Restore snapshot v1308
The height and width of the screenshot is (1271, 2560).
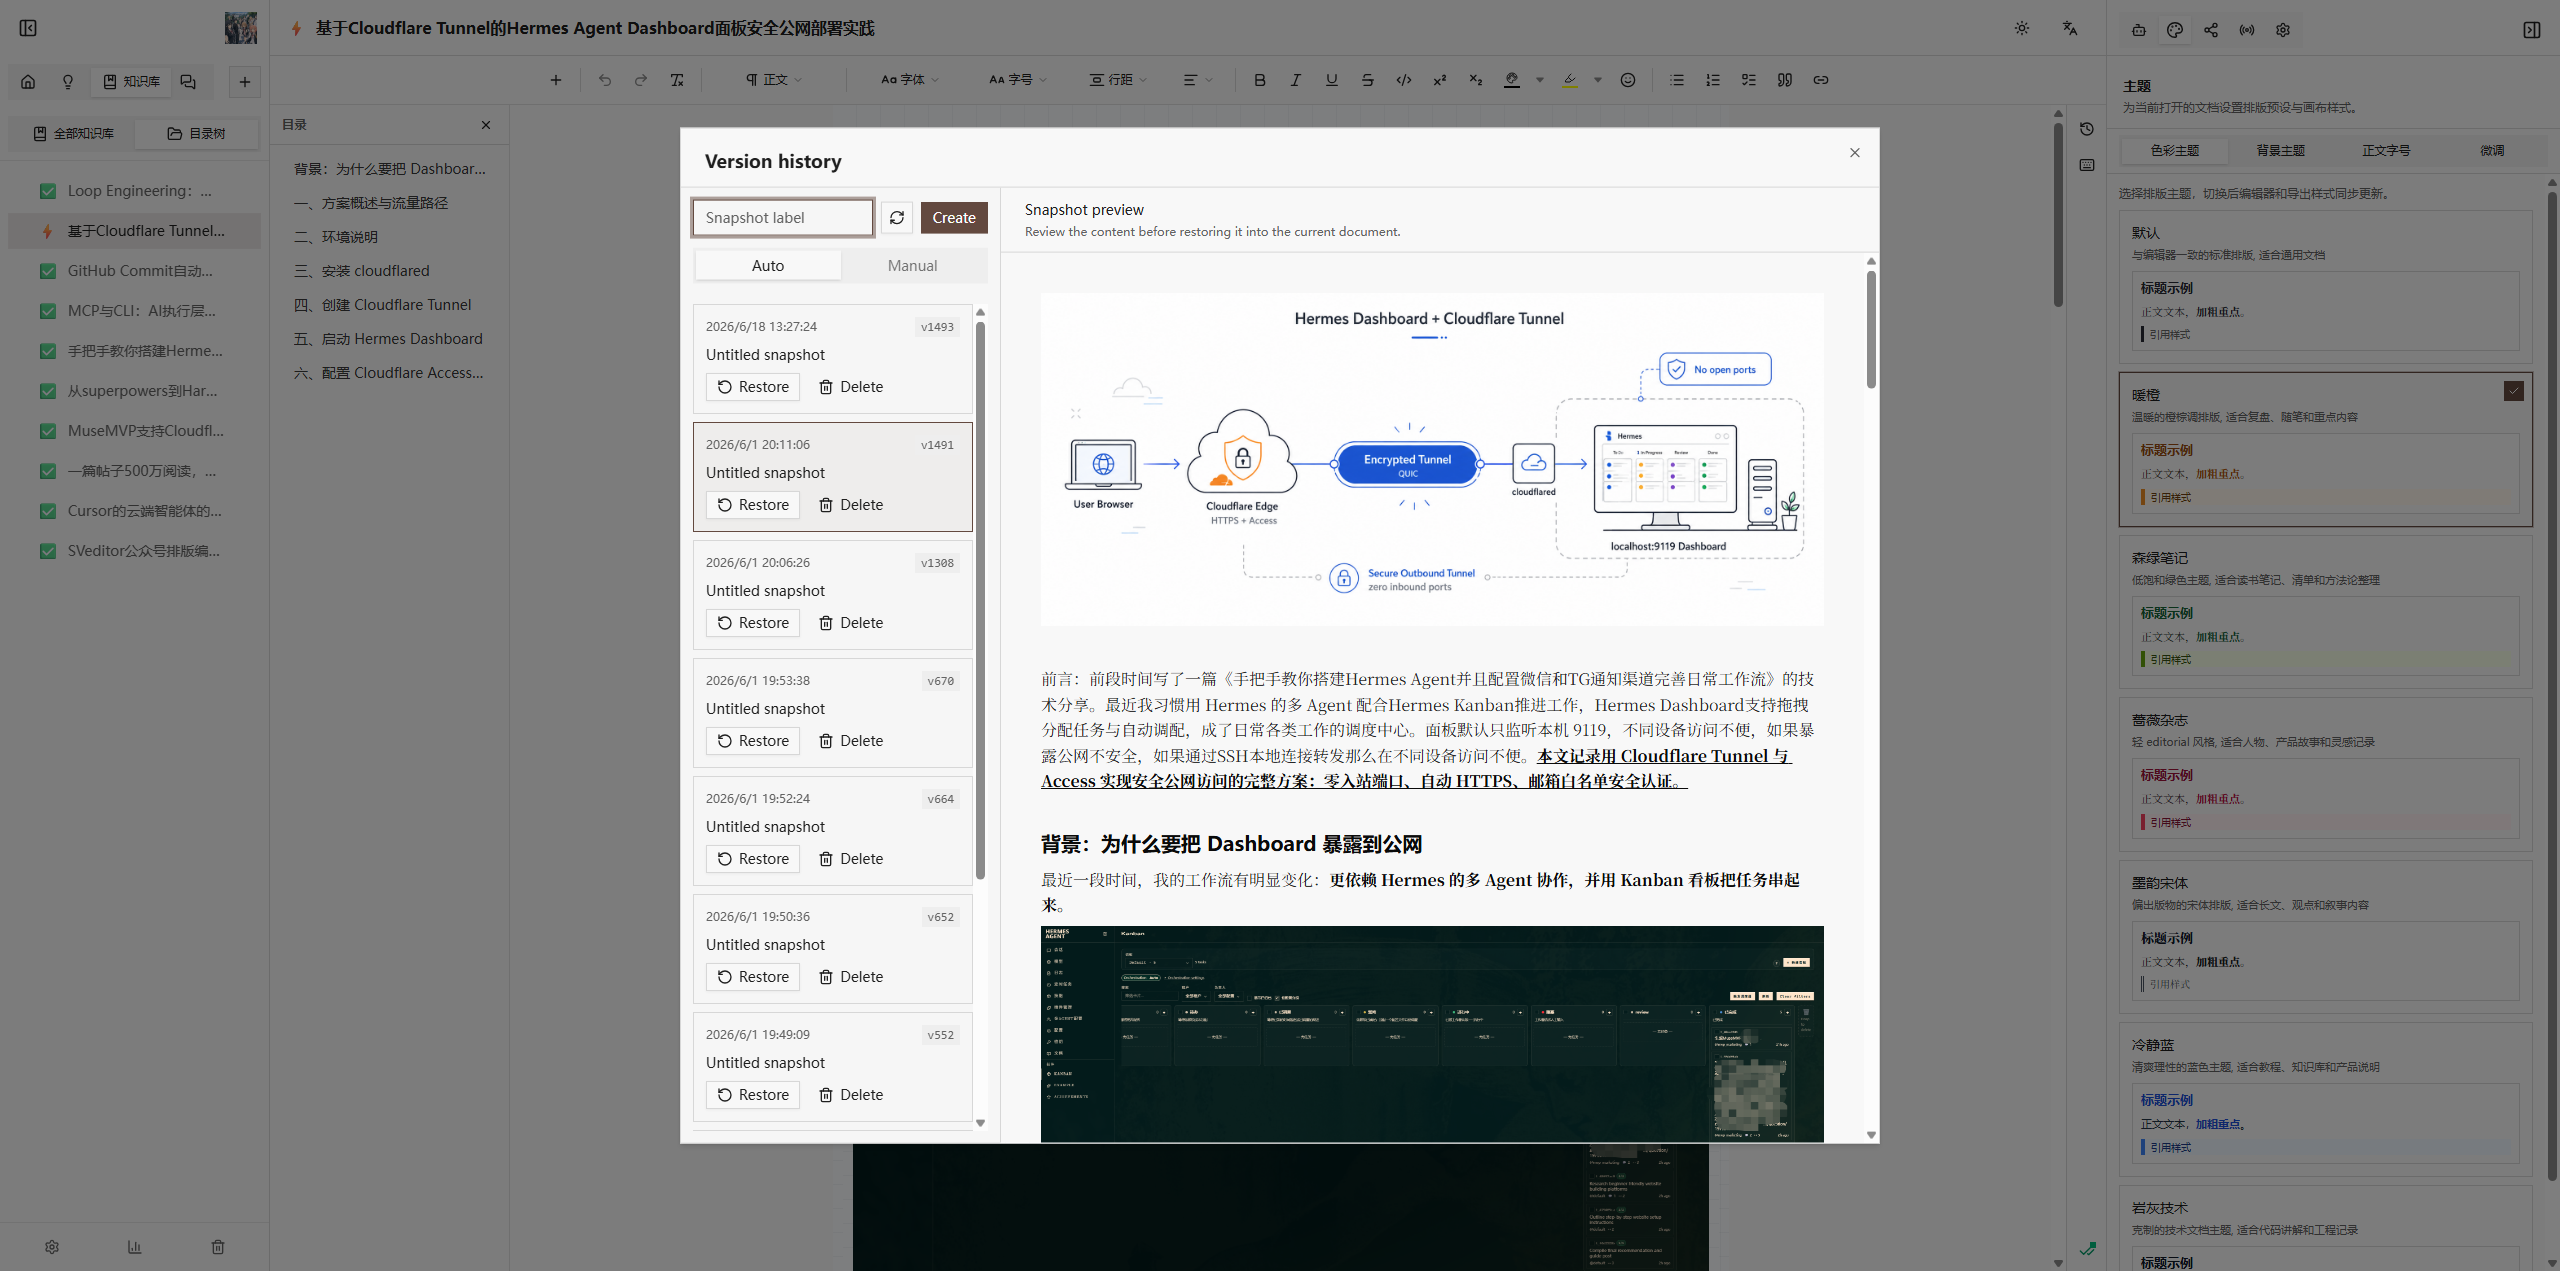753,623
